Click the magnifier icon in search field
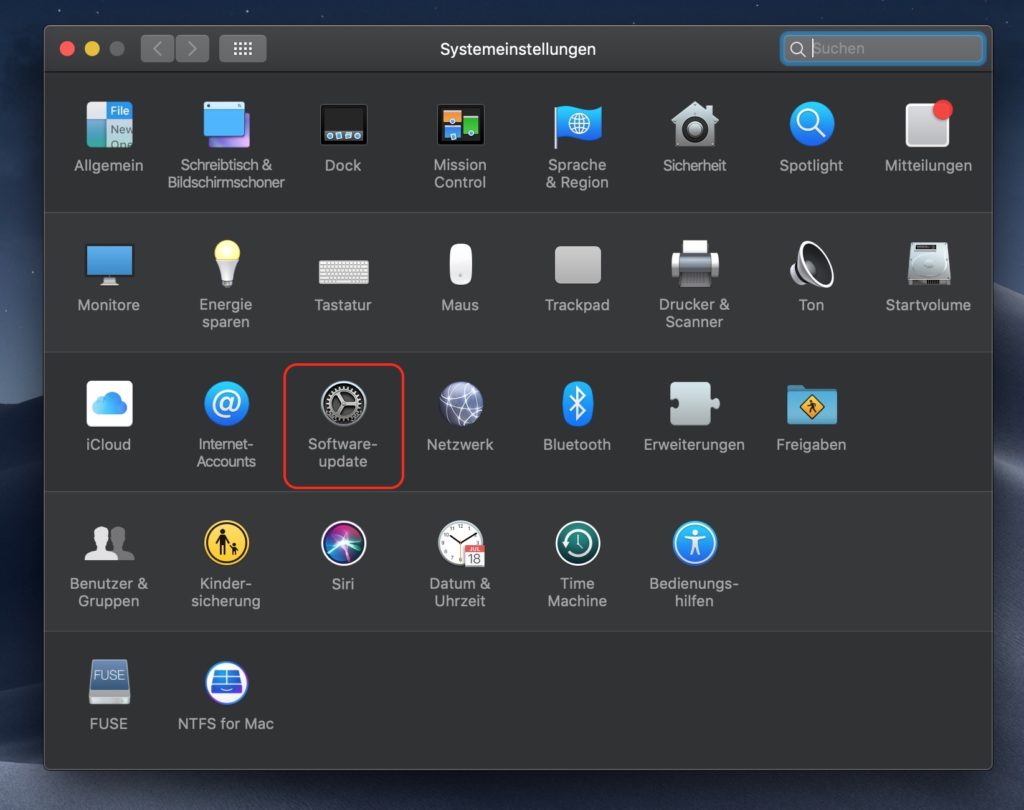1024x810 pixels. click(797, 49)
